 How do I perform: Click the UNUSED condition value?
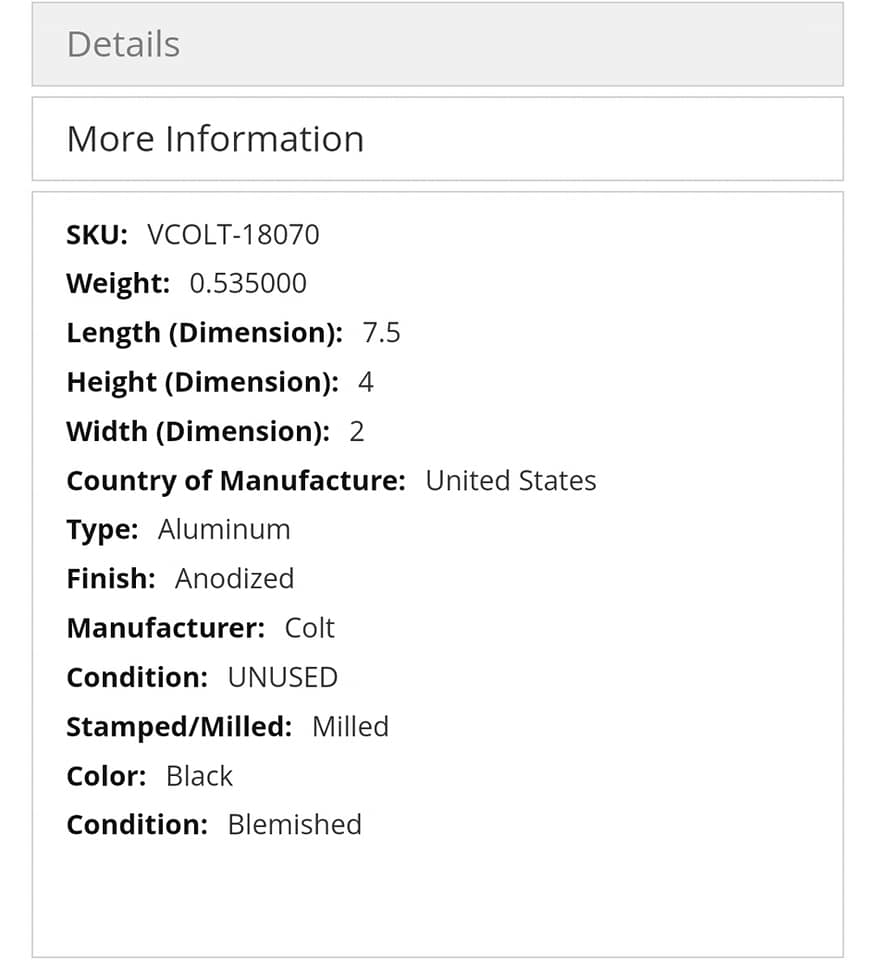pyautogui.click(x=282, y=677)
